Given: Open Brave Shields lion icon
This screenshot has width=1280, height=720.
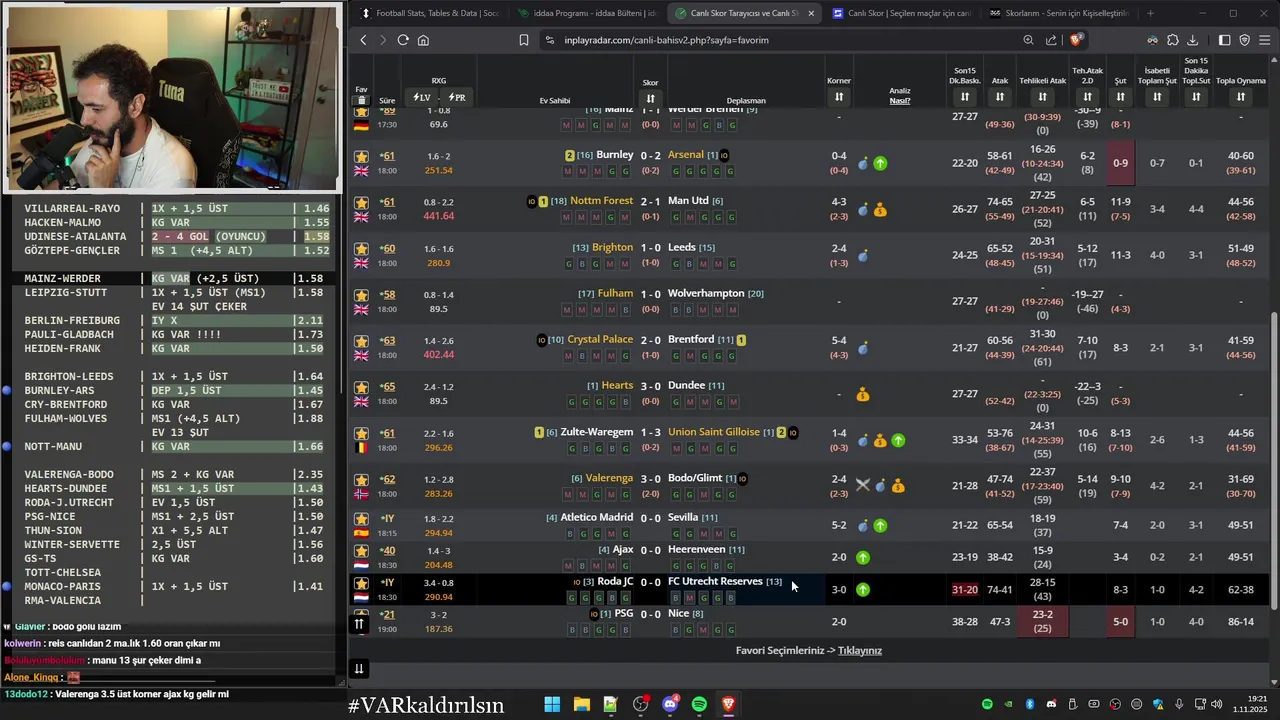Looking at the screenshot, I should click(1076, 40).
